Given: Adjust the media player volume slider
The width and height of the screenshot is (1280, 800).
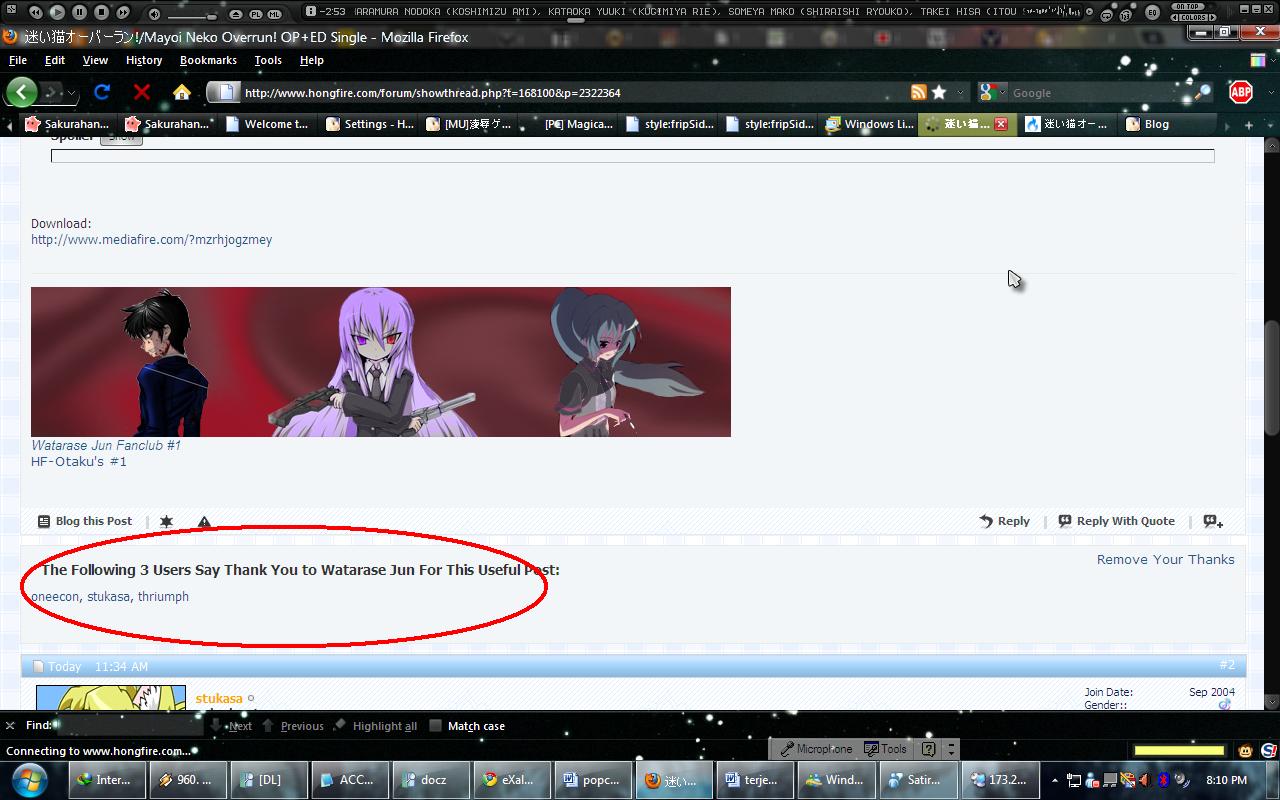Looking at the screenshot, I should pos(192,15).
